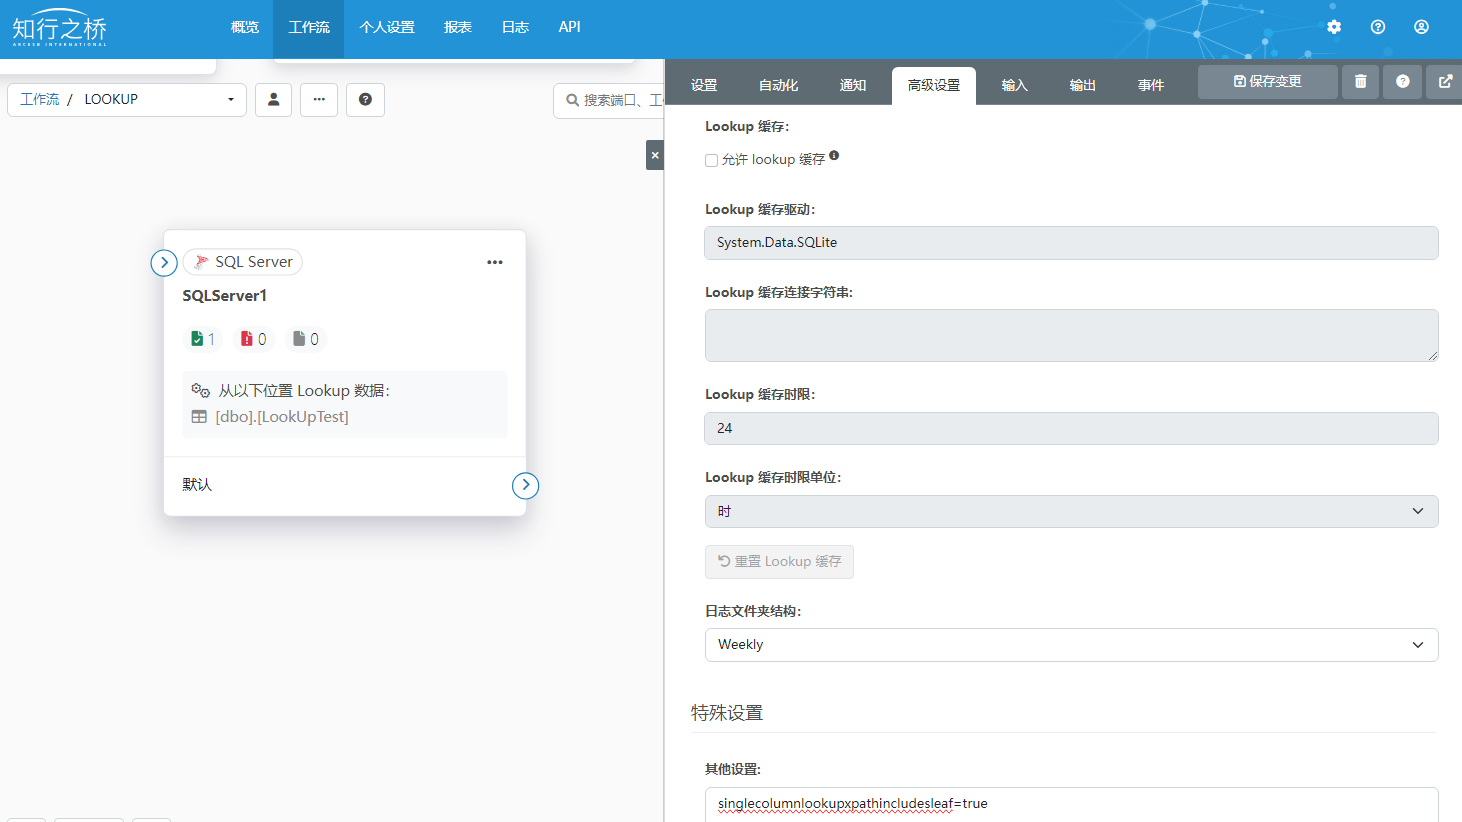Switch to the 自动化 tab
The height and width of the screenshot is (822, 1462).
778,85
